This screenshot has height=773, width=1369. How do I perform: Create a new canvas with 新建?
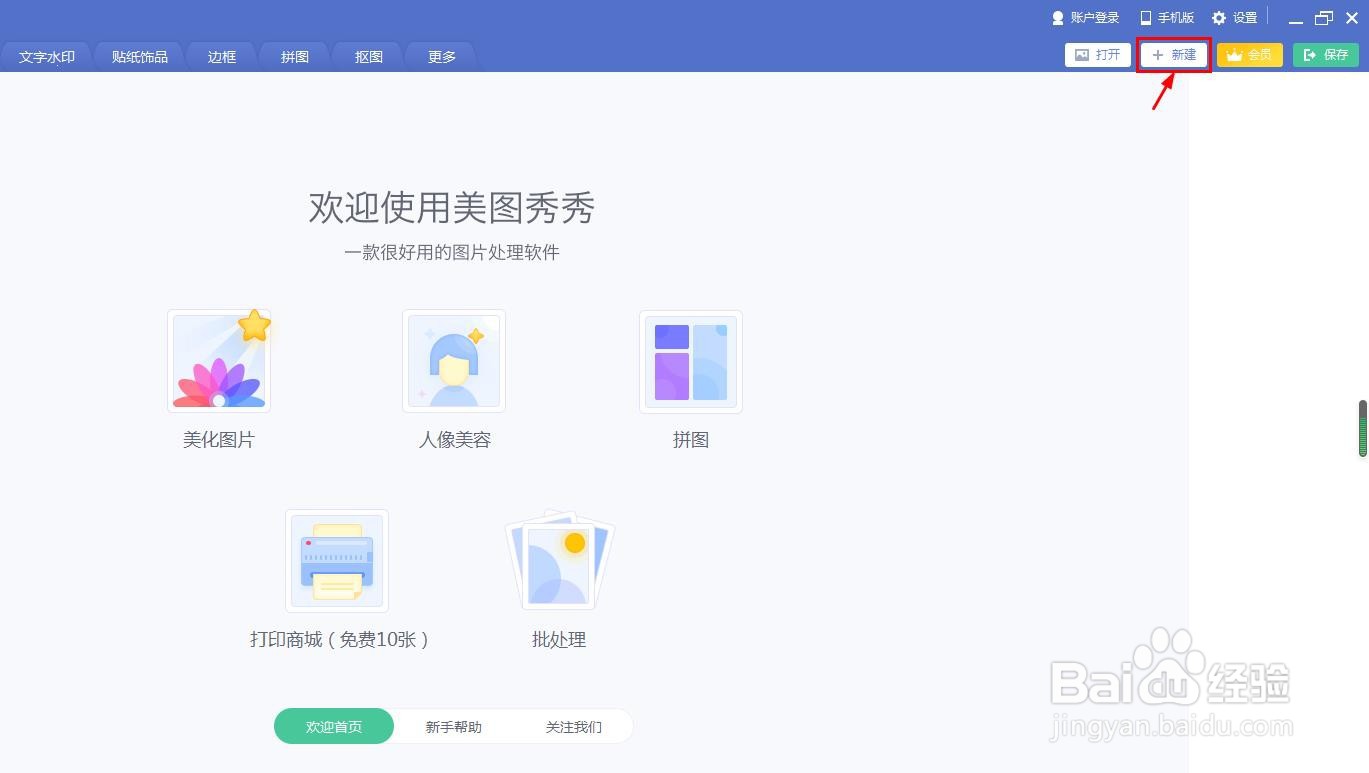[1174, 55]
